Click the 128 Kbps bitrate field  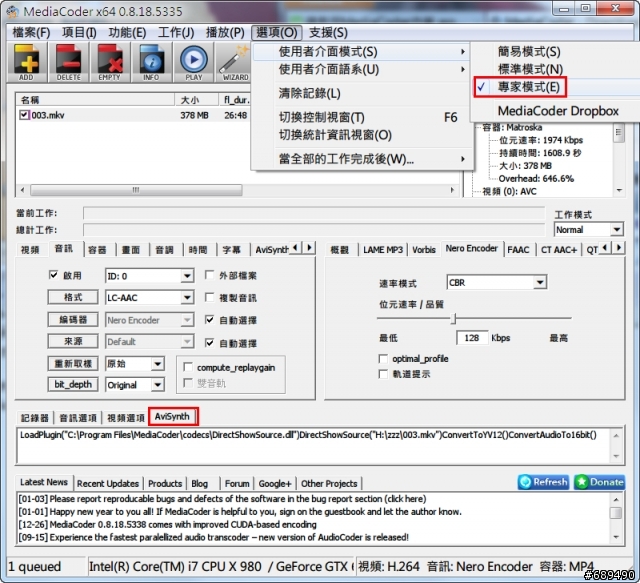(472, 338)
